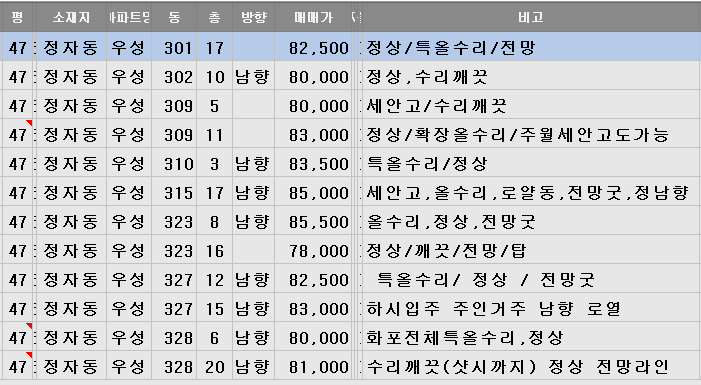Click price 81,000 in the 328동 20층 row
This screenshot has height=385, width=701.
pos(318,367)
